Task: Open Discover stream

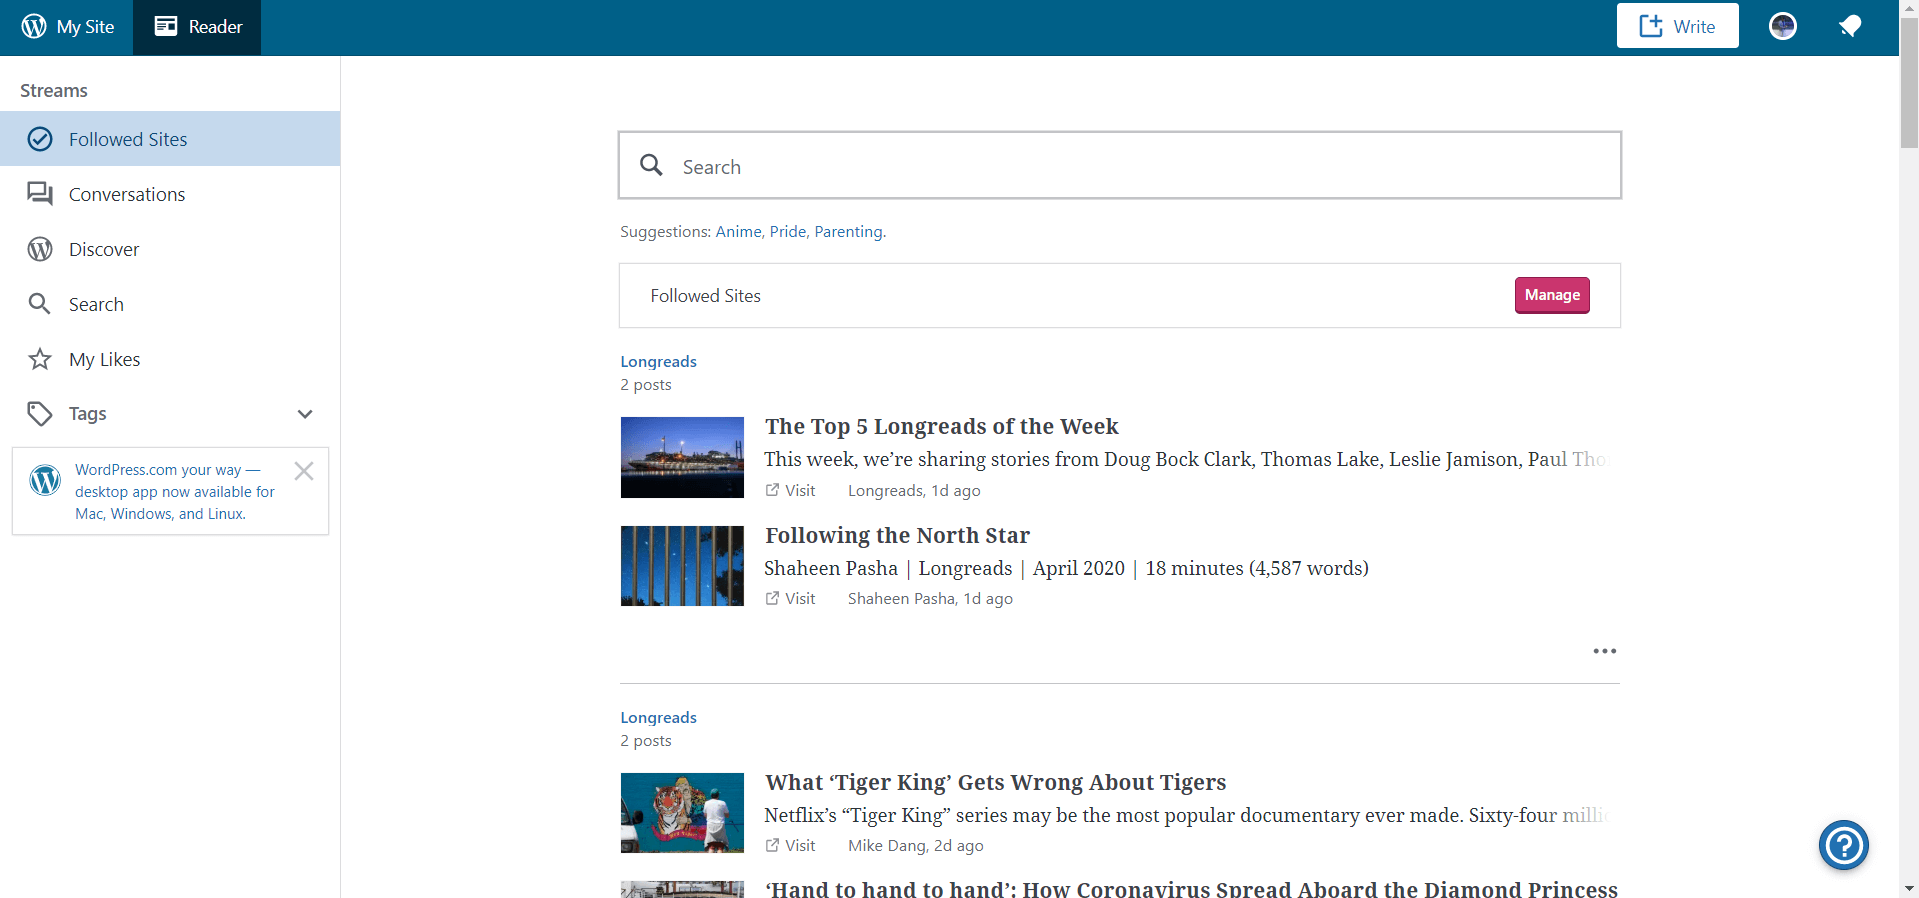Action: tap(170, 249)
